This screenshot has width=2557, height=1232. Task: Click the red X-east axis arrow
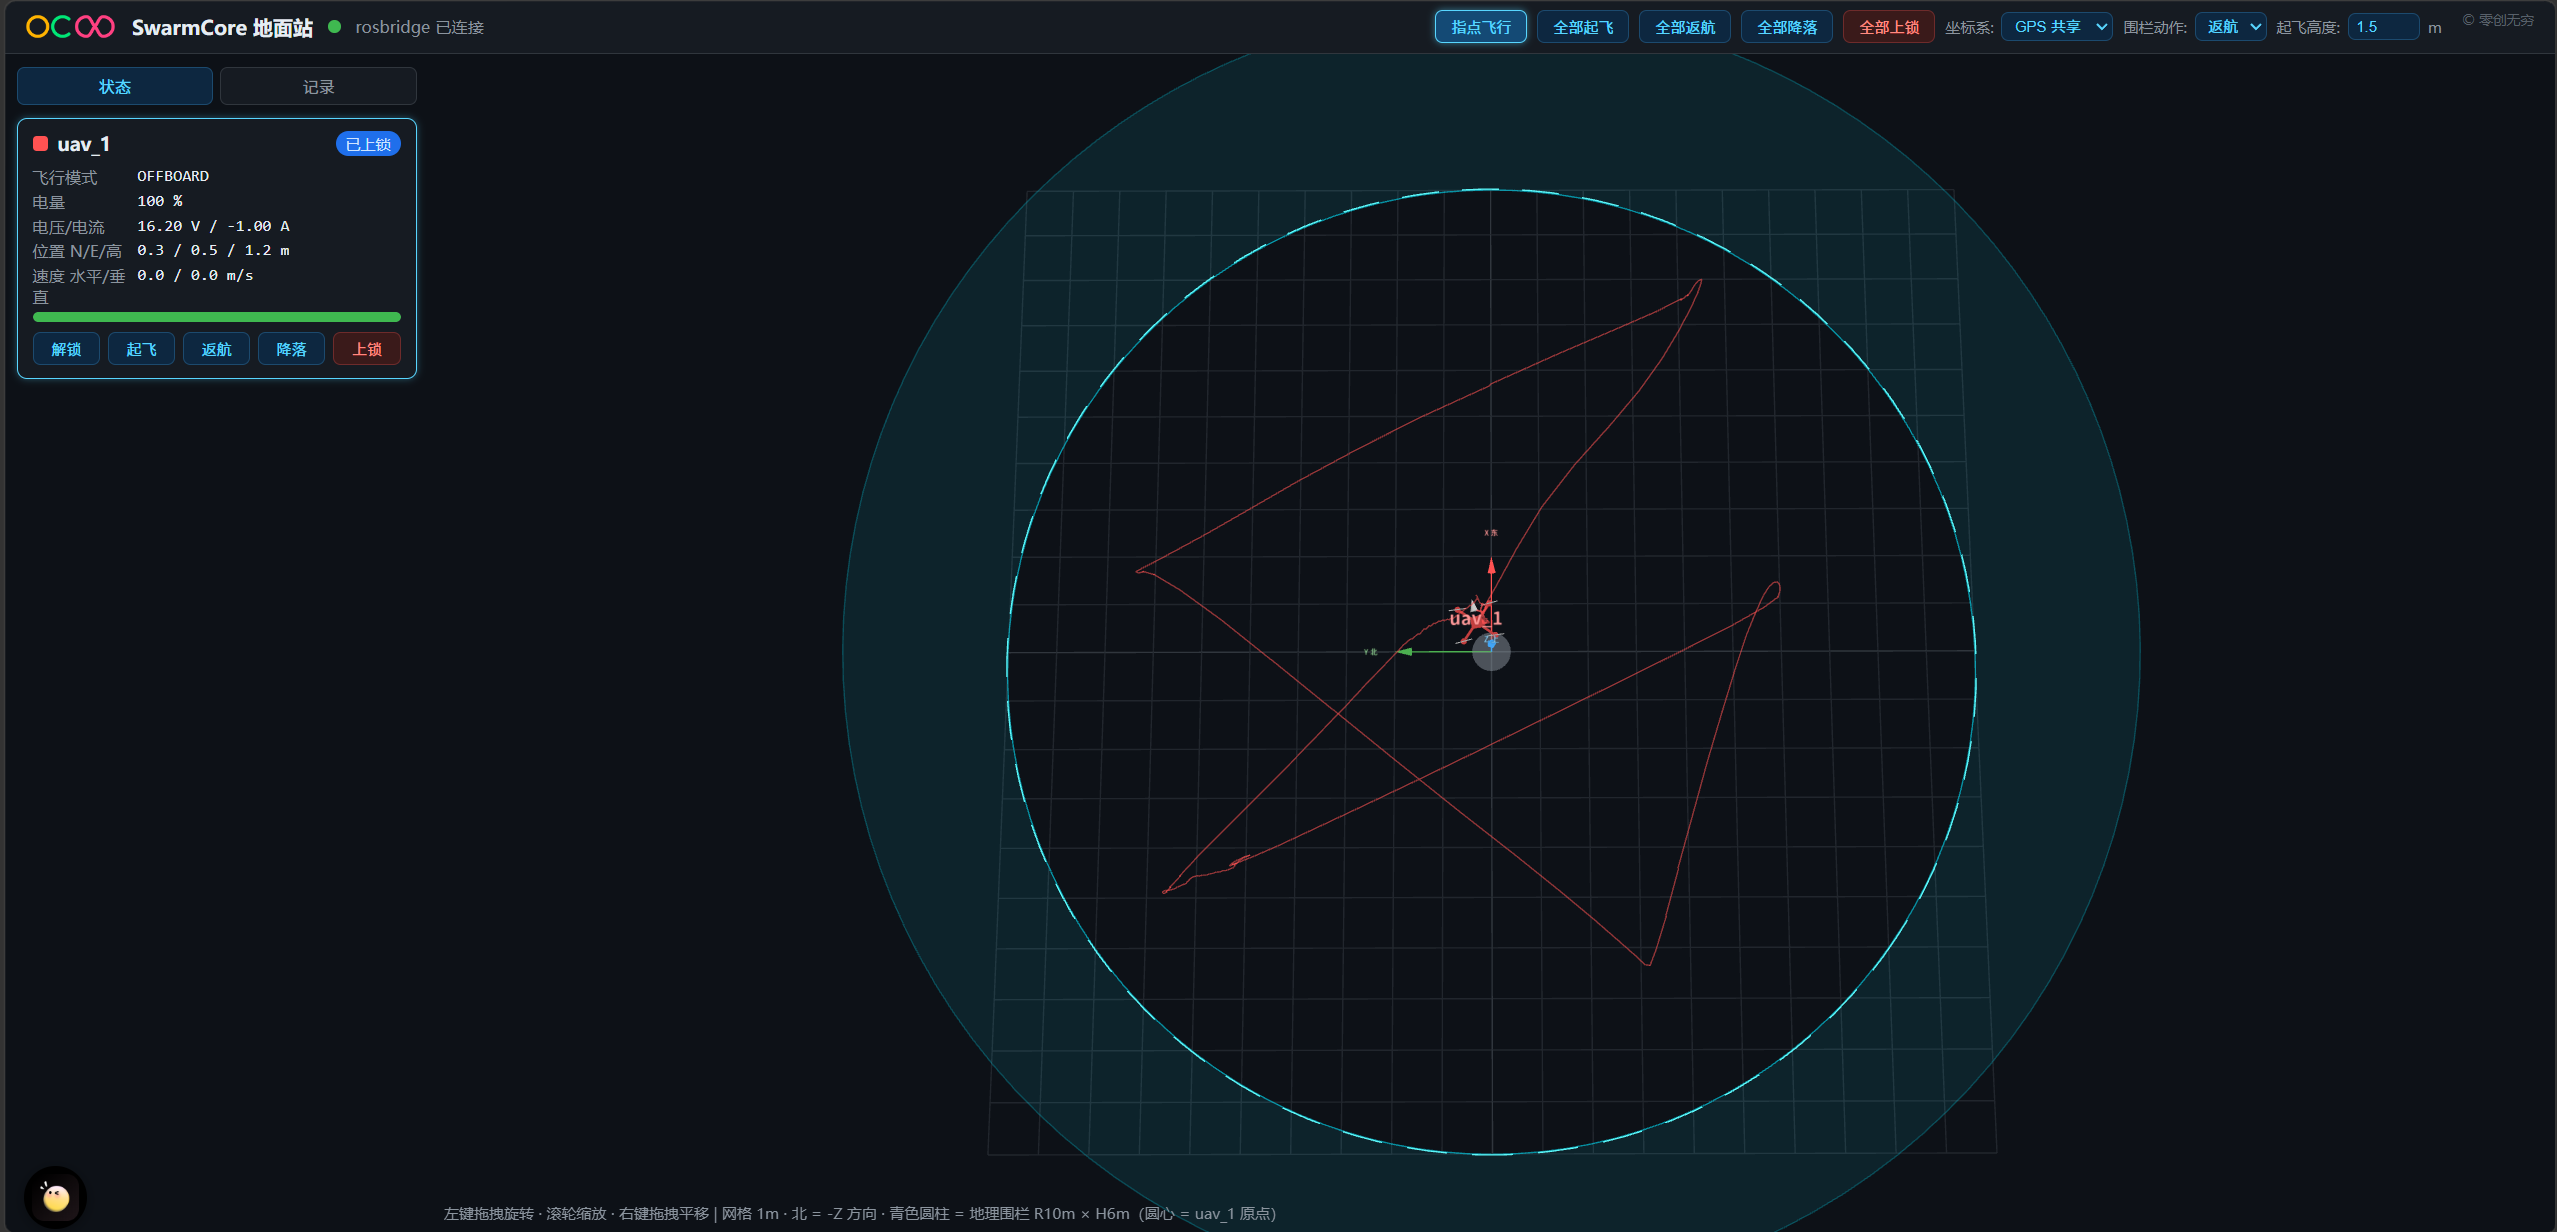coord(1491,567)
